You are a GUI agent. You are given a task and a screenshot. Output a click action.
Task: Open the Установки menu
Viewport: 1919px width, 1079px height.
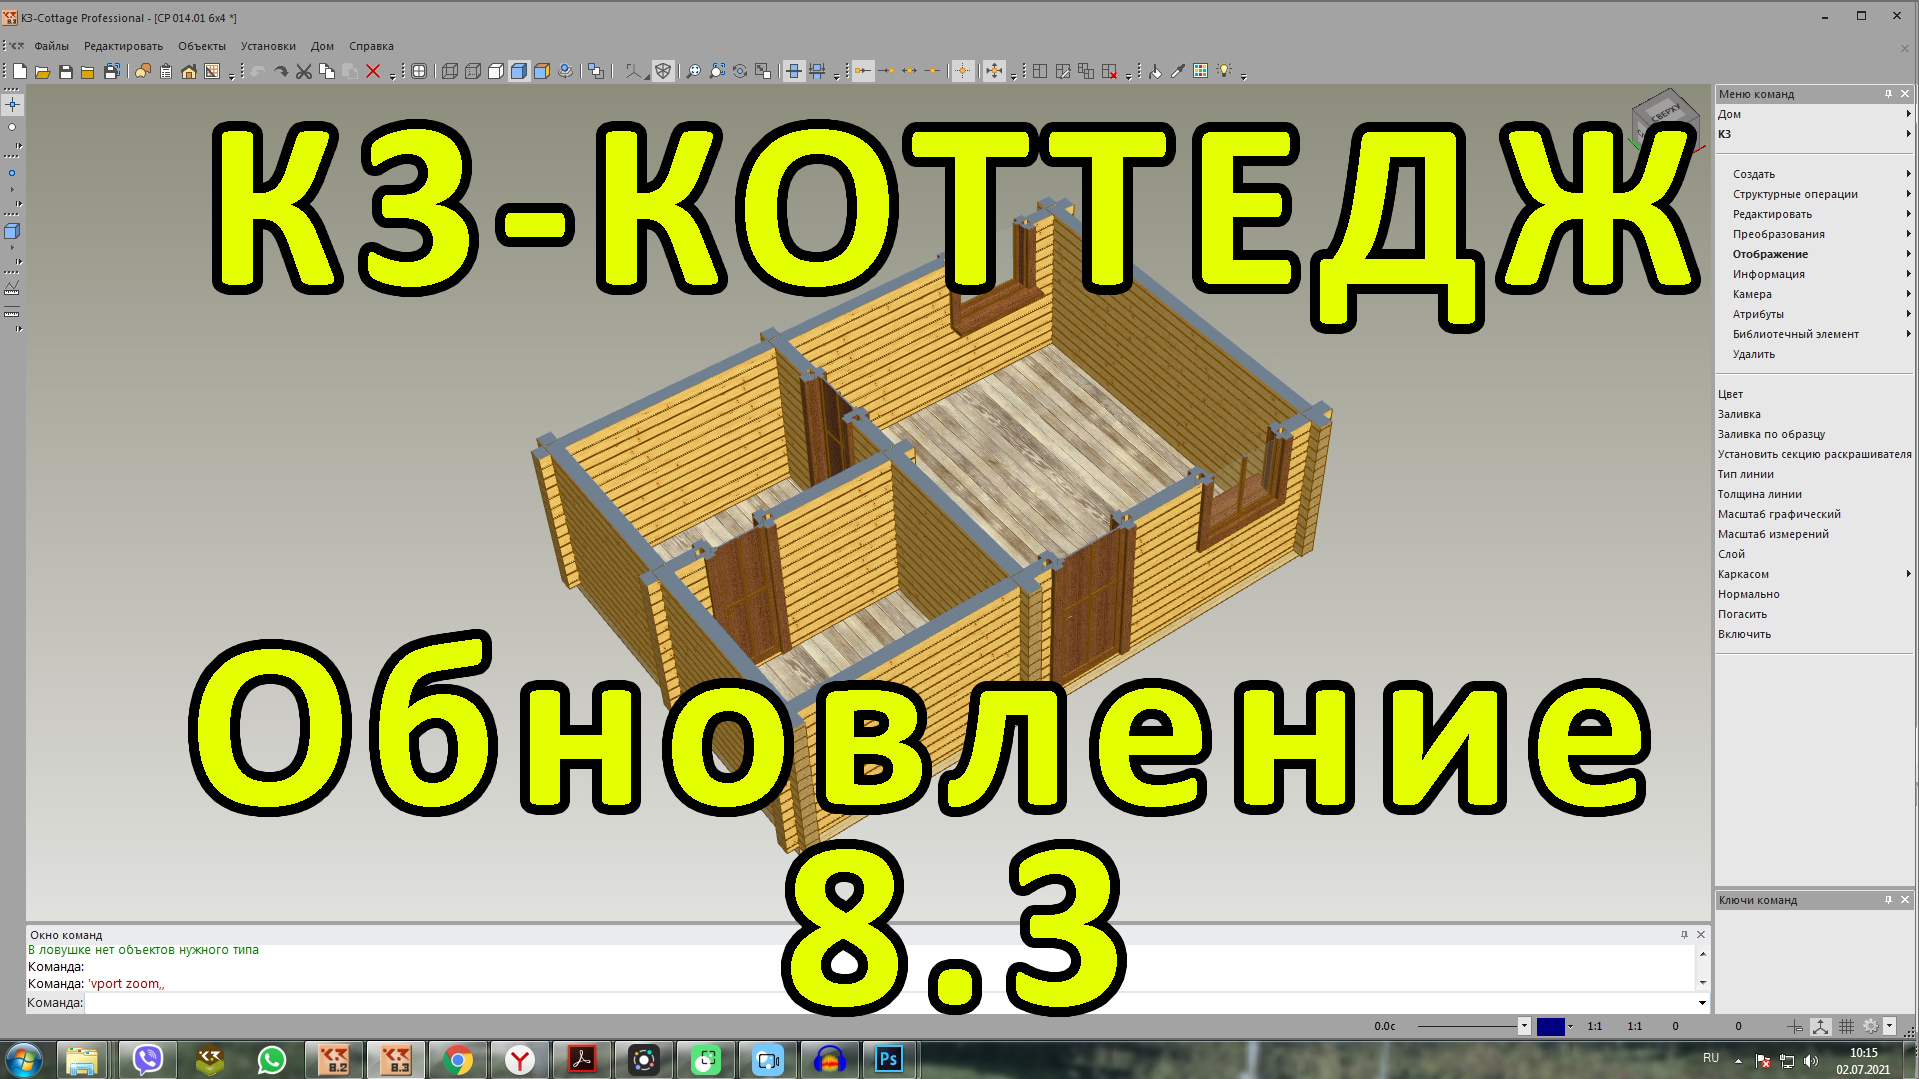tap(270, 46)
